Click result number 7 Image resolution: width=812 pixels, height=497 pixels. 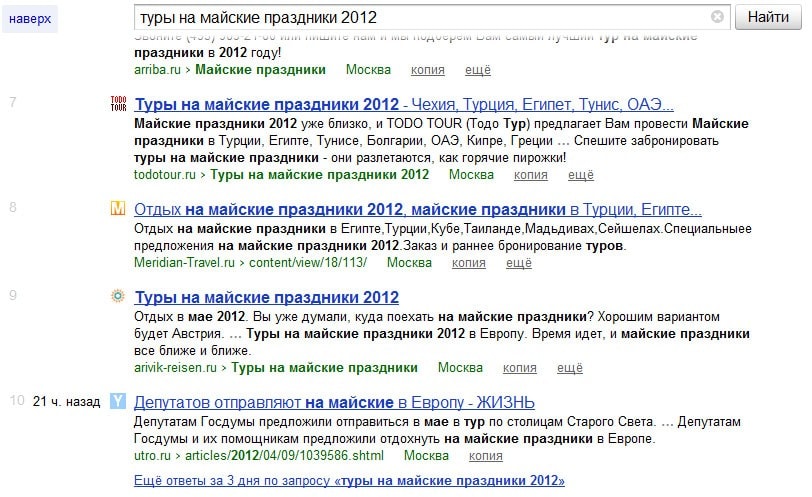click(13, 103)
